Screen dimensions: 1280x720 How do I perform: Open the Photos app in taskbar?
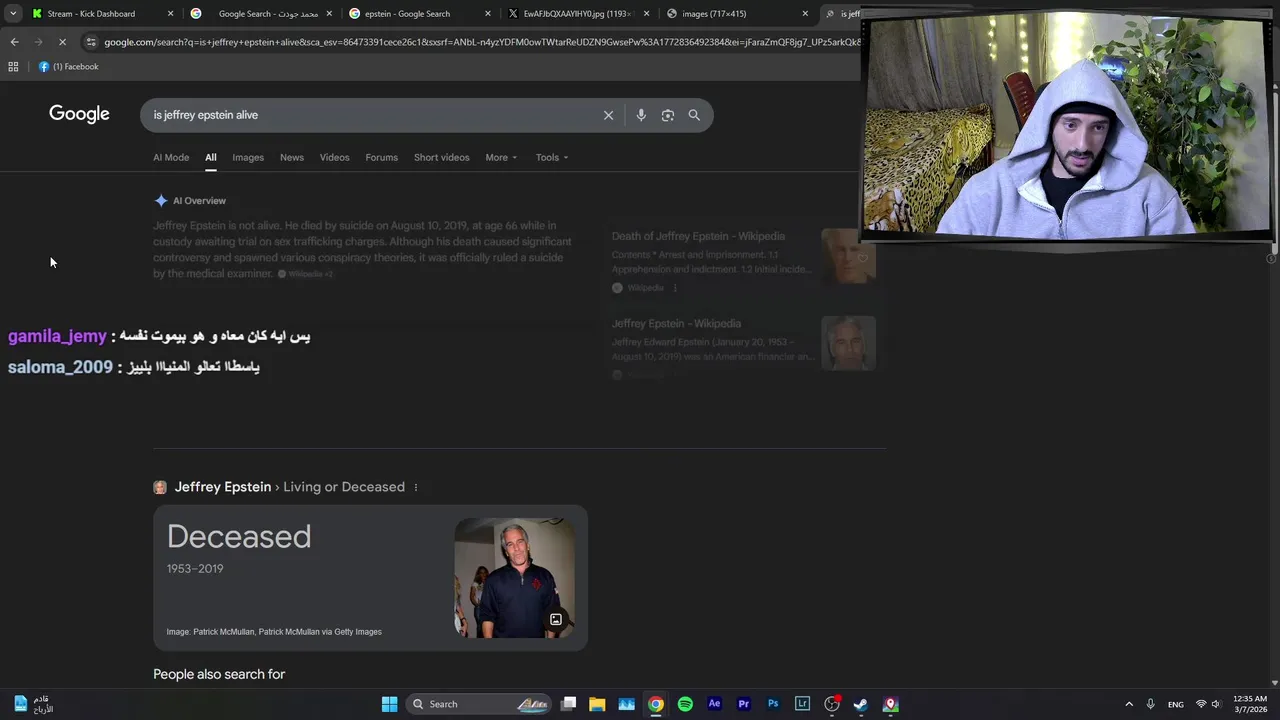626,704
